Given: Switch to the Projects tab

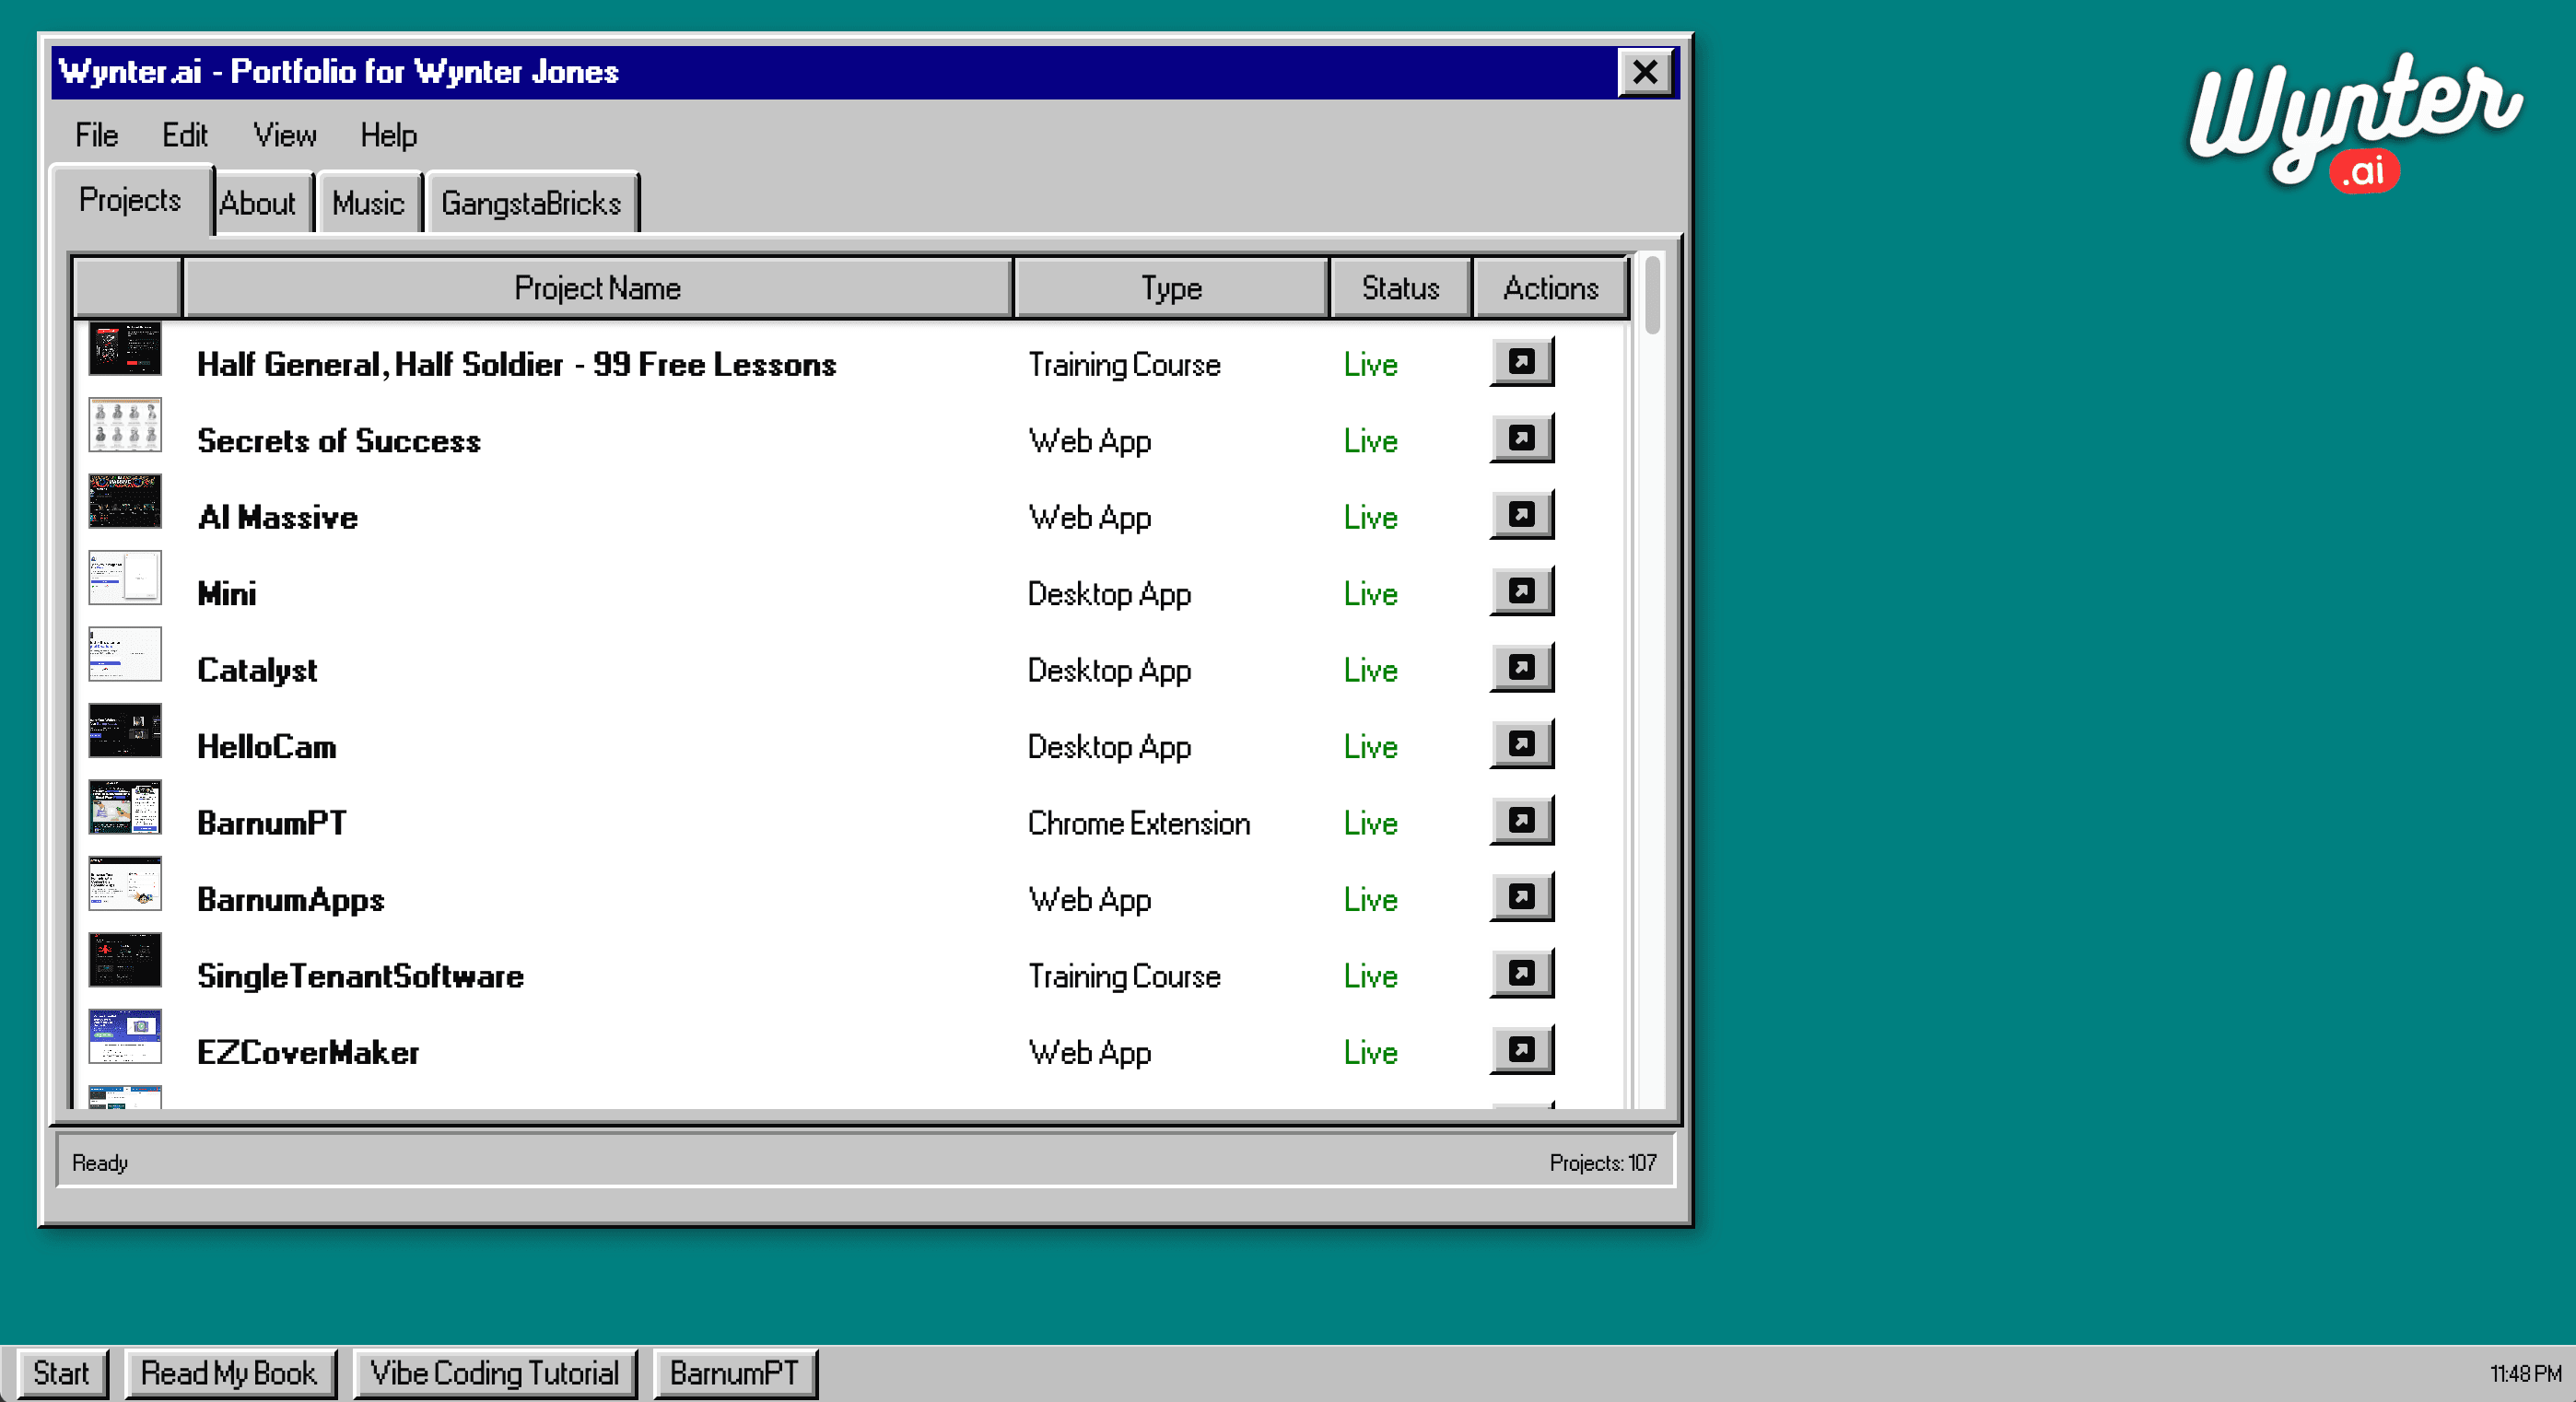Looking at the screenshot, I should [x=130, y=200].
